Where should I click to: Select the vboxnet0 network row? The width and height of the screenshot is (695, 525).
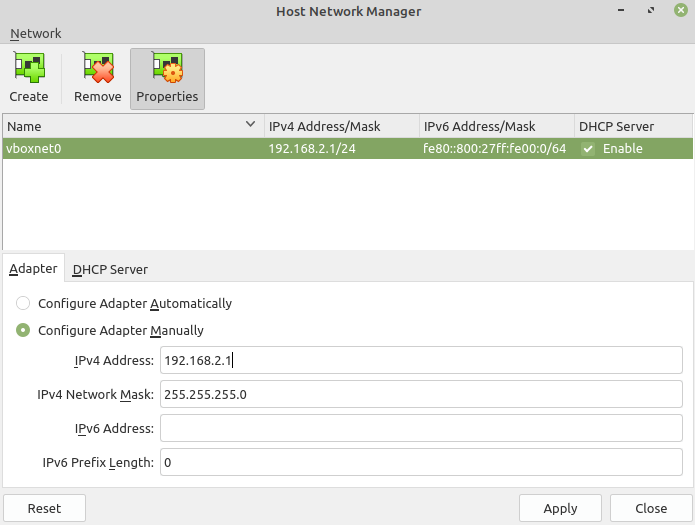point(130,149)
